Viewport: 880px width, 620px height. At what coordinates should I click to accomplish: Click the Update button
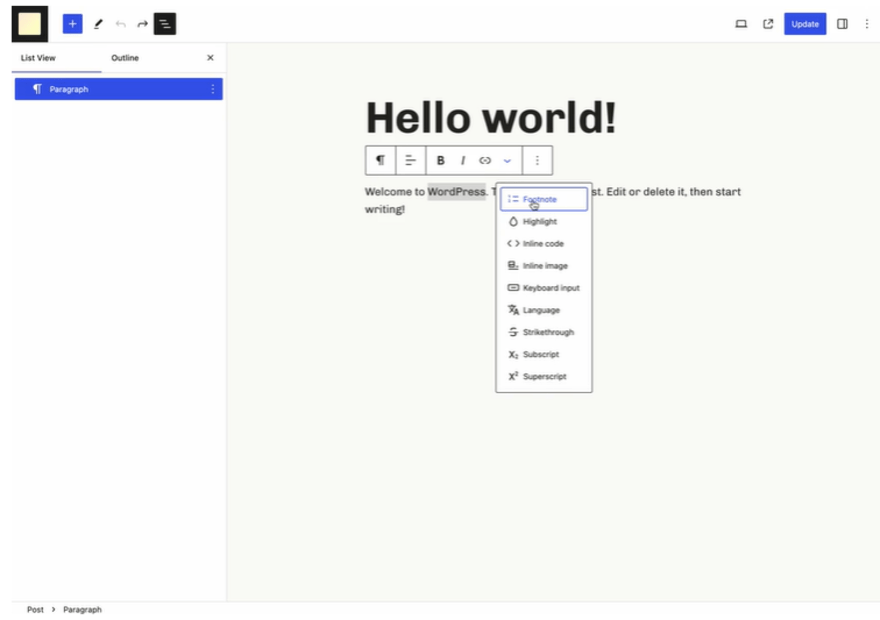805,24
